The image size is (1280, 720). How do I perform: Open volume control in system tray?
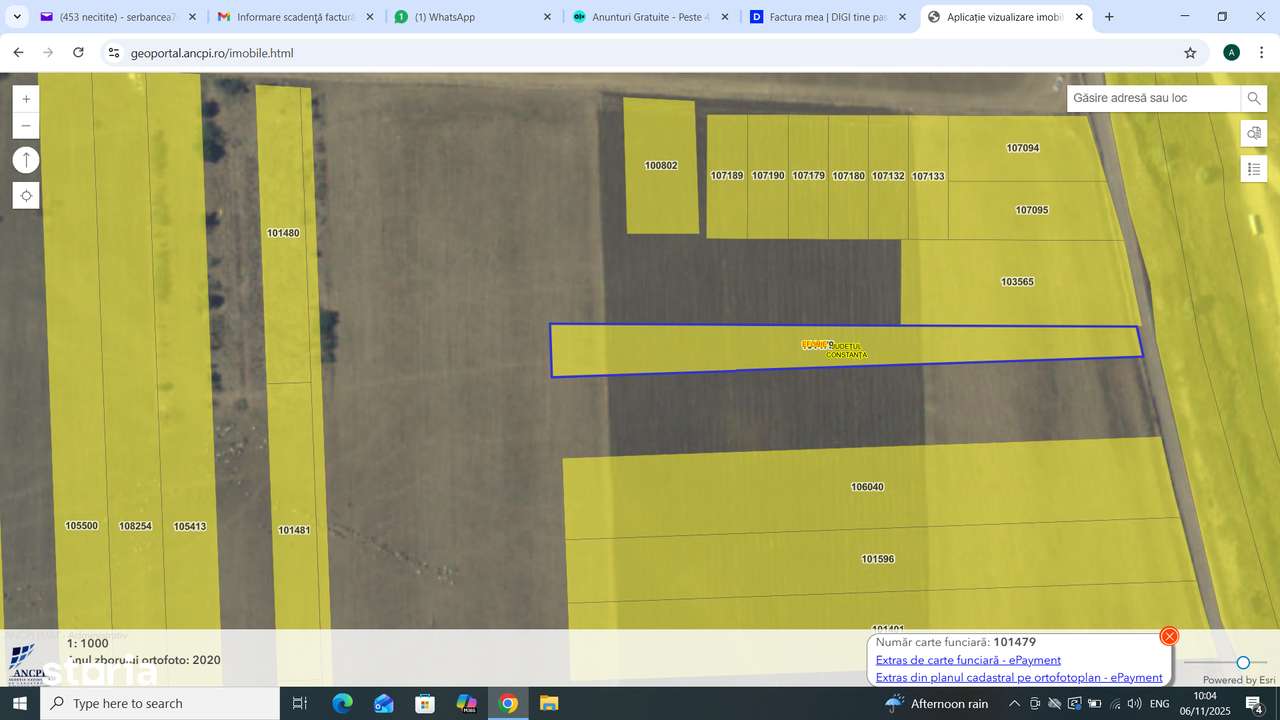click(x=1134, y=704)
